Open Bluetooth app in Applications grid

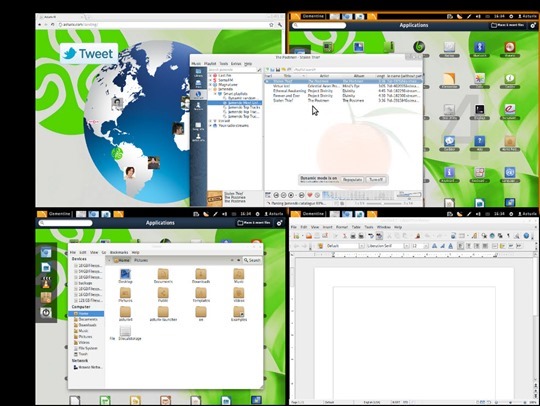pyautogui.click(x=480, y=49)
